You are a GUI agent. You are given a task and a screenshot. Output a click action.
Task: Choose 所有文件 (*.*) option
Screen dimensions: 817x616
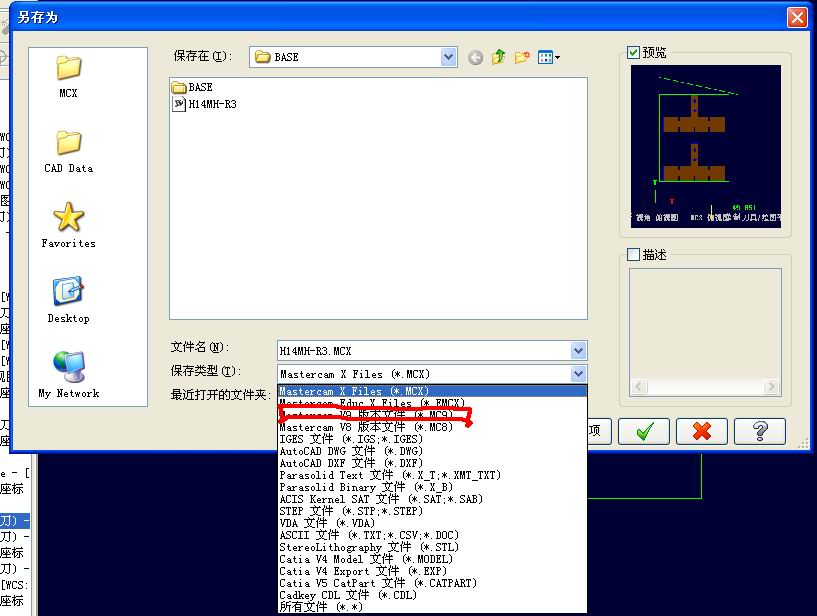tap(432, 607)
